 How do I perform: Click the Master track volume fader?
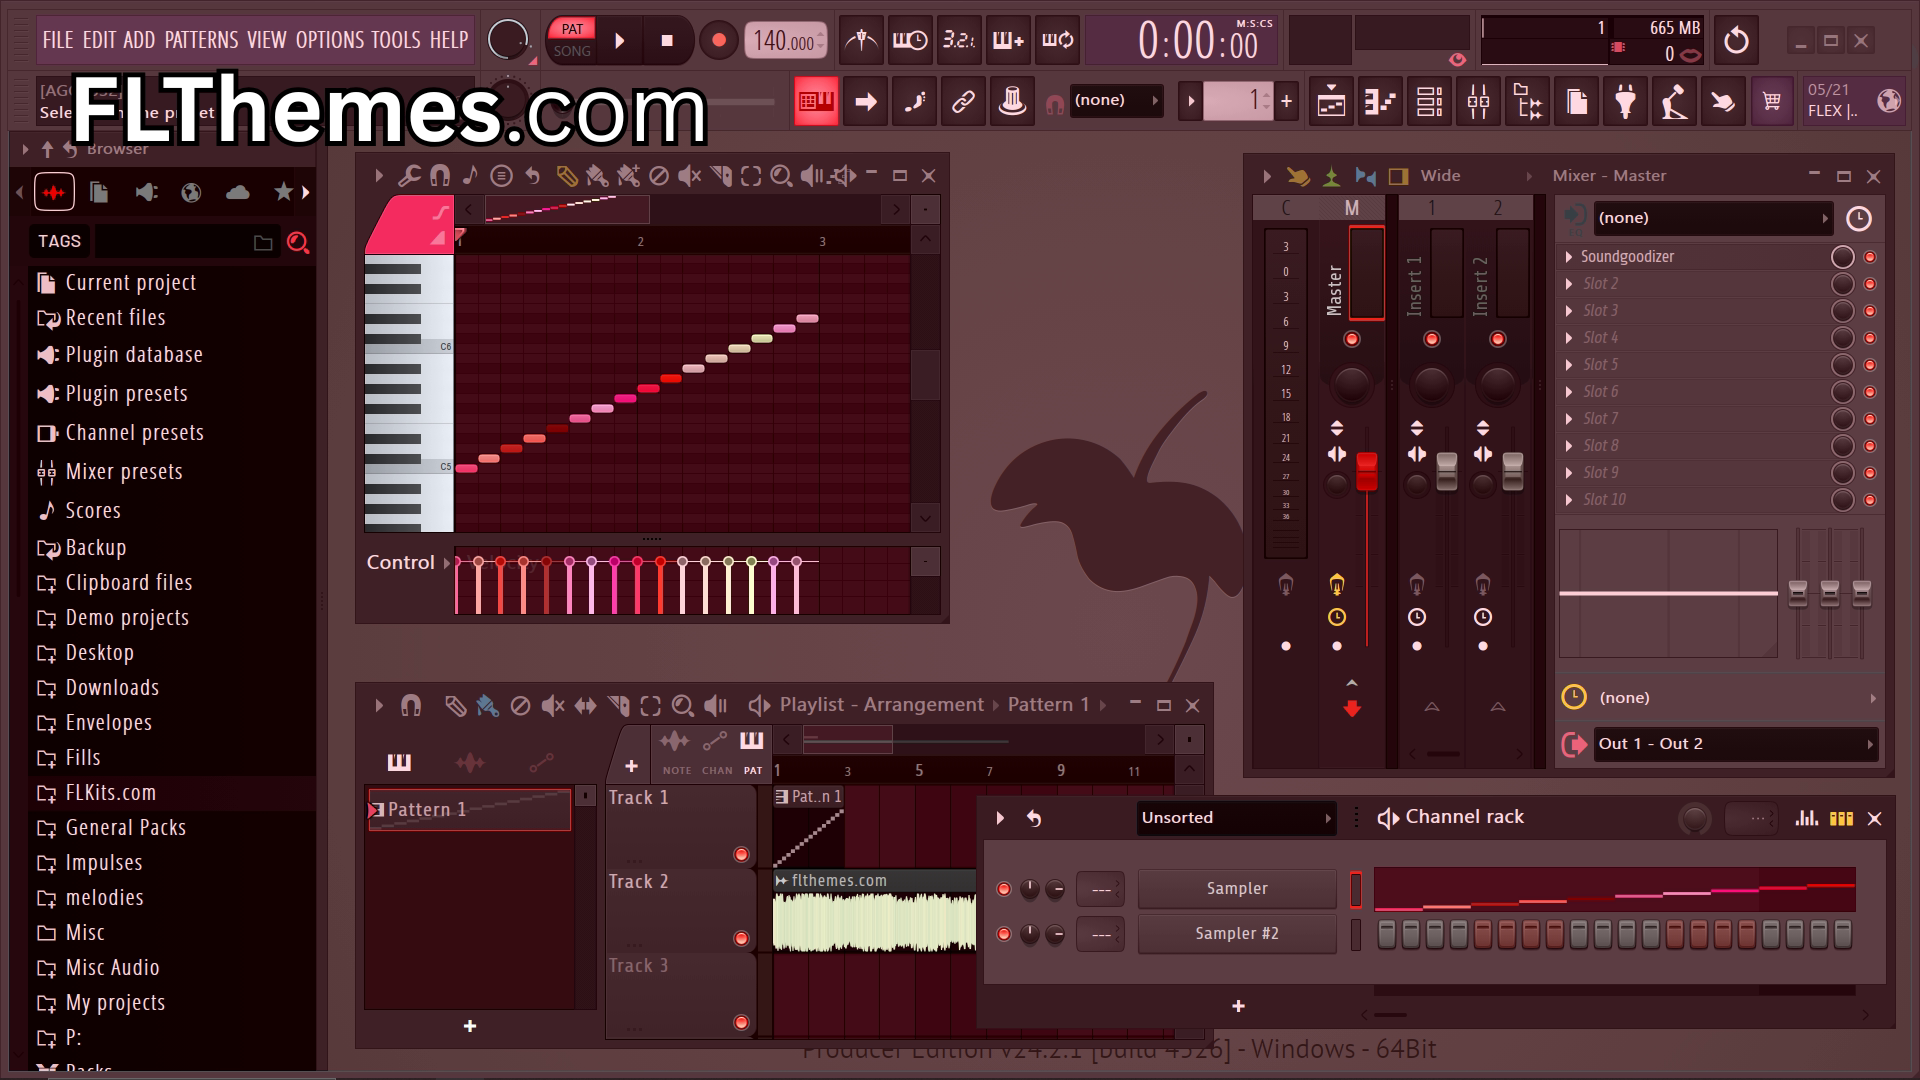(1366, 472)
